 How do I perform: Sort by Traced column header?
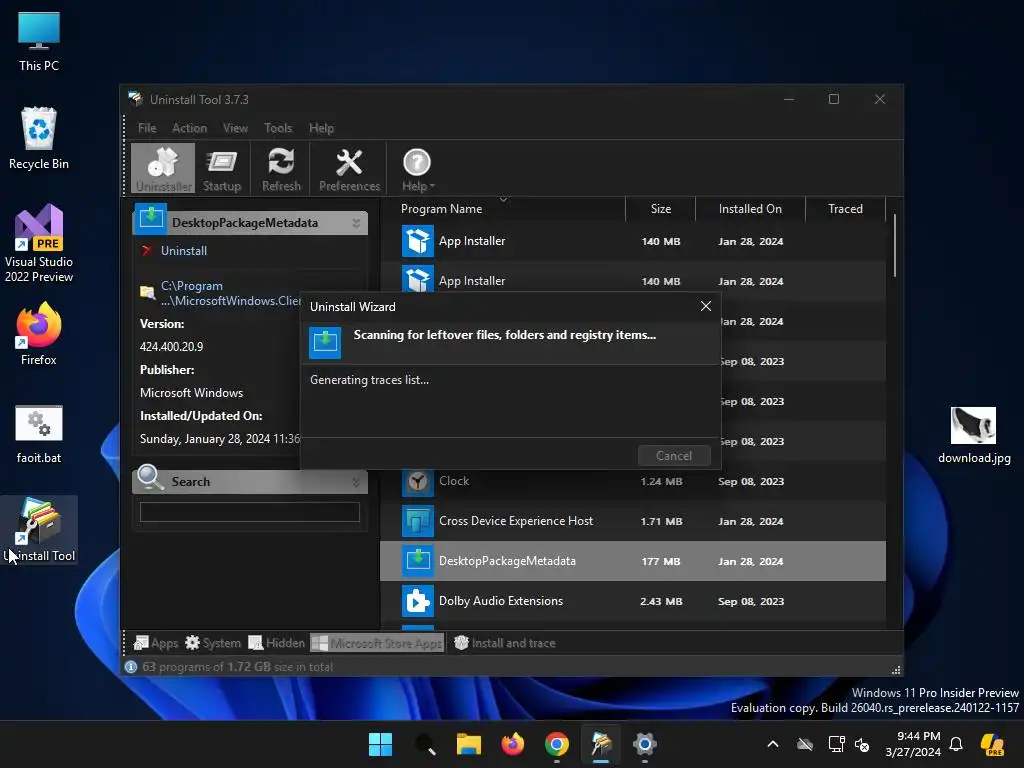(845, 209)
